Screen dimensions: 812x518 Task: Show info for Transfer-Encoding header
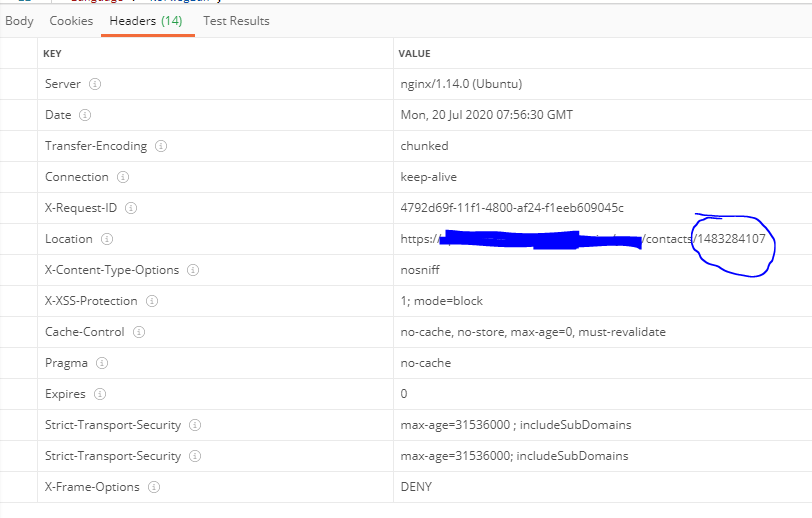[x=161, y=146]
